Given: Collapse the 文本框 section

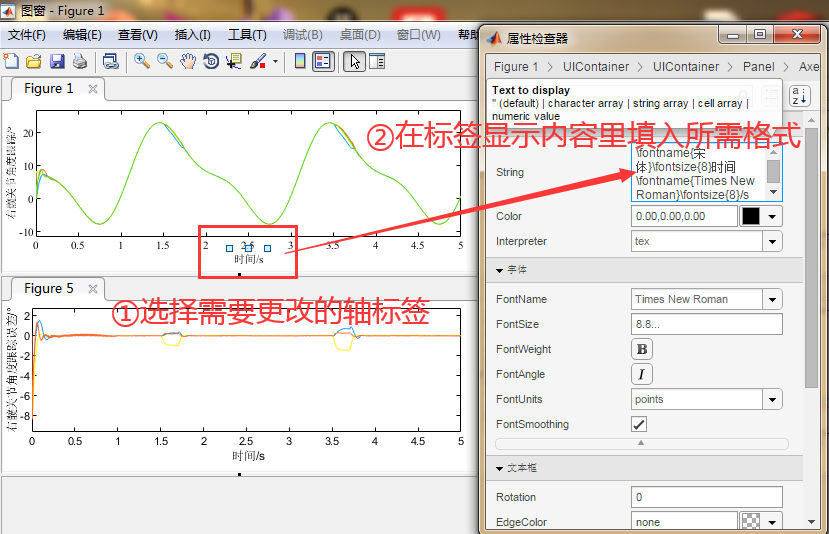Looking at the screenshot, I should 499,468.
